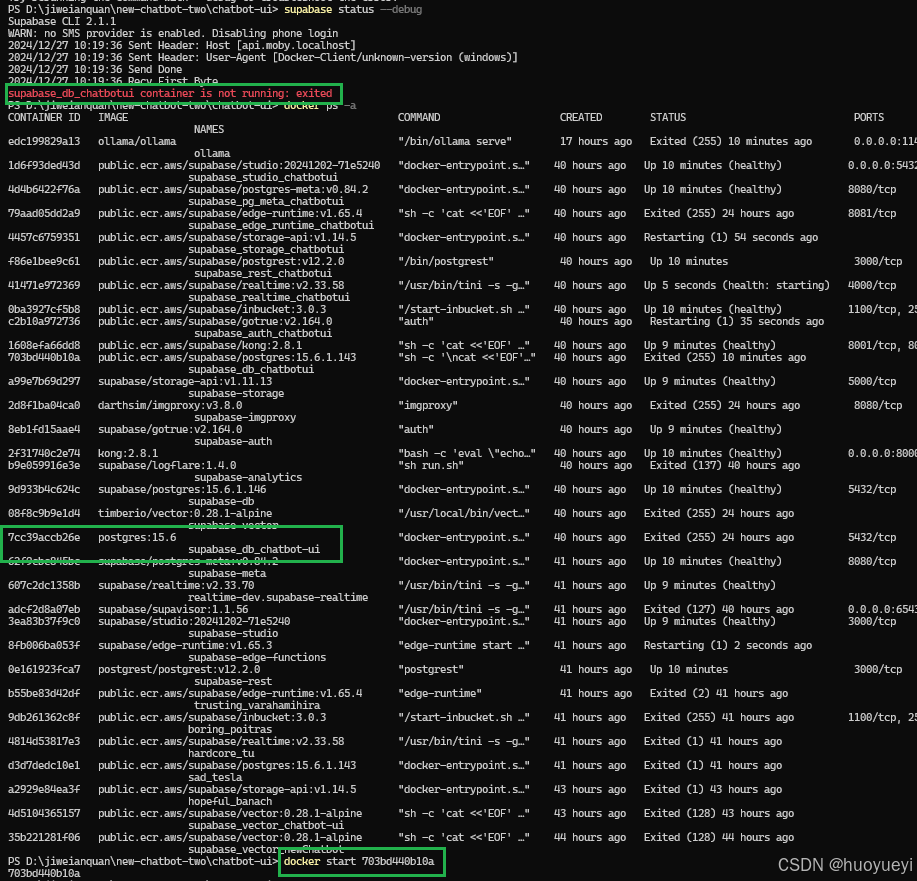The height and width of the screenshot is (881, 917).
Task: Click the name 'boring_poitras'
Action: [x=230, y=729]
